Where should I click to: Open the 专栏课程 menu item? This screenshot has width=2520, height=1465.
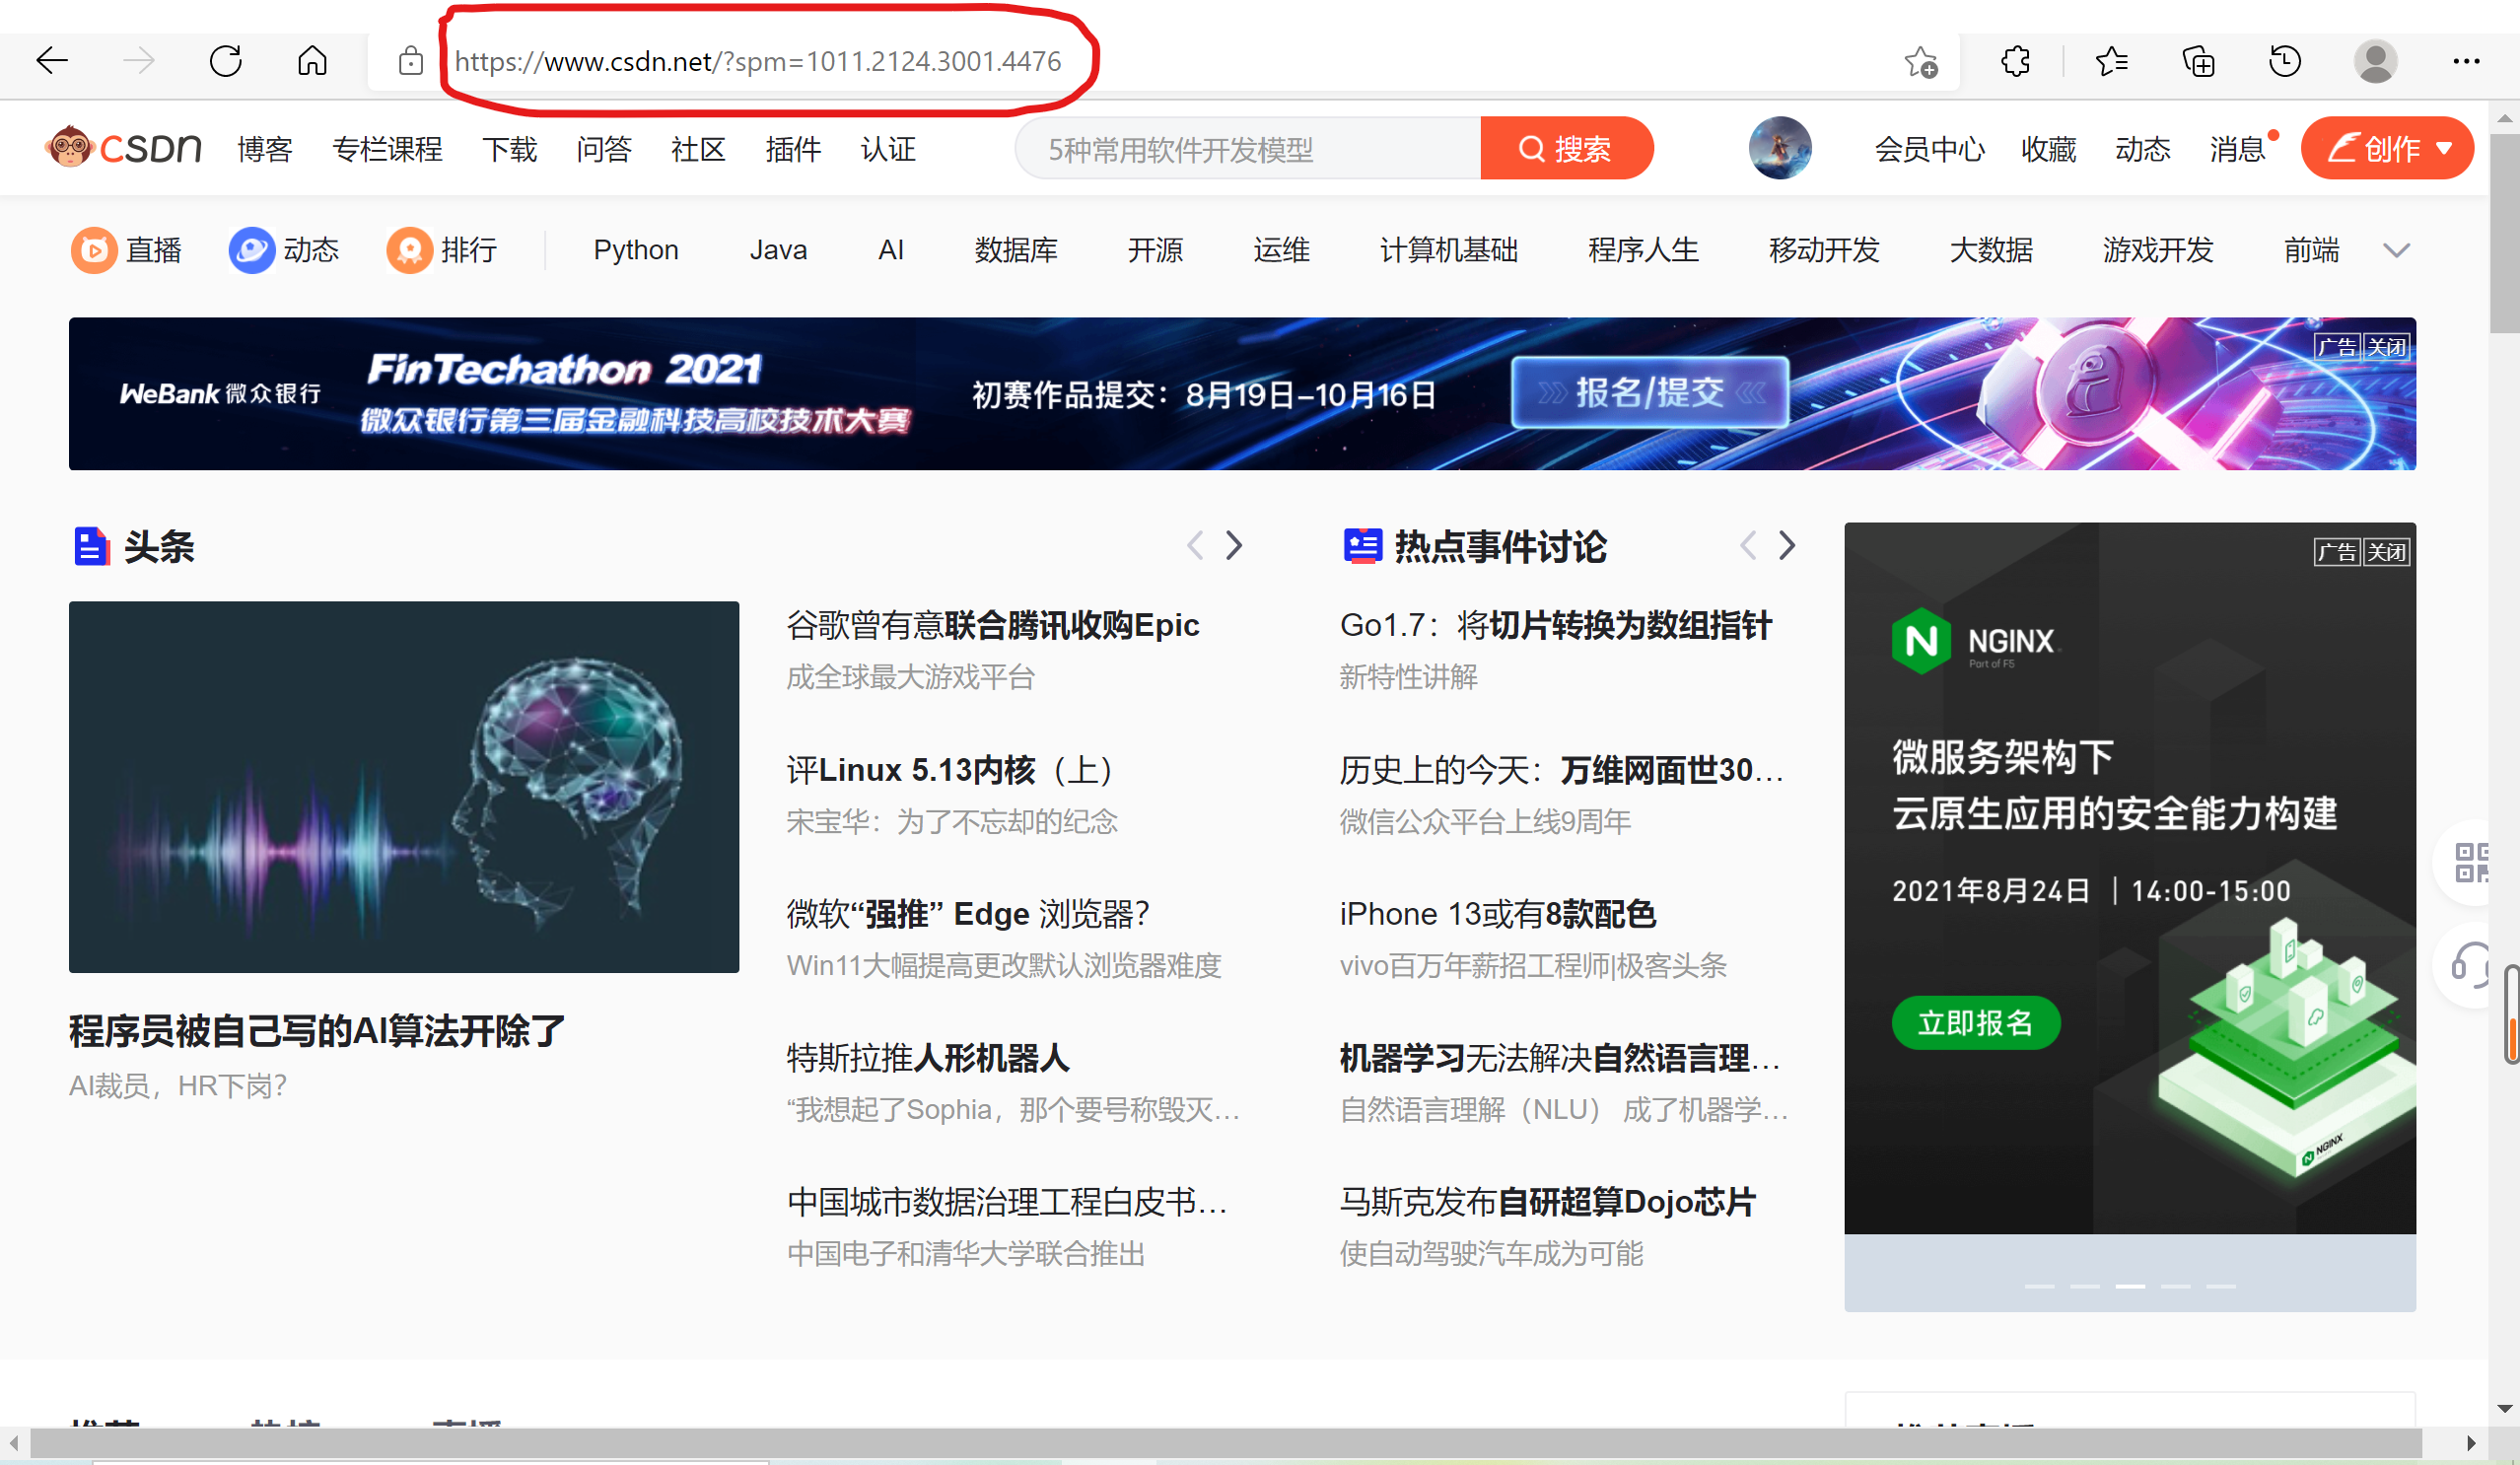[x=387, y=149]
